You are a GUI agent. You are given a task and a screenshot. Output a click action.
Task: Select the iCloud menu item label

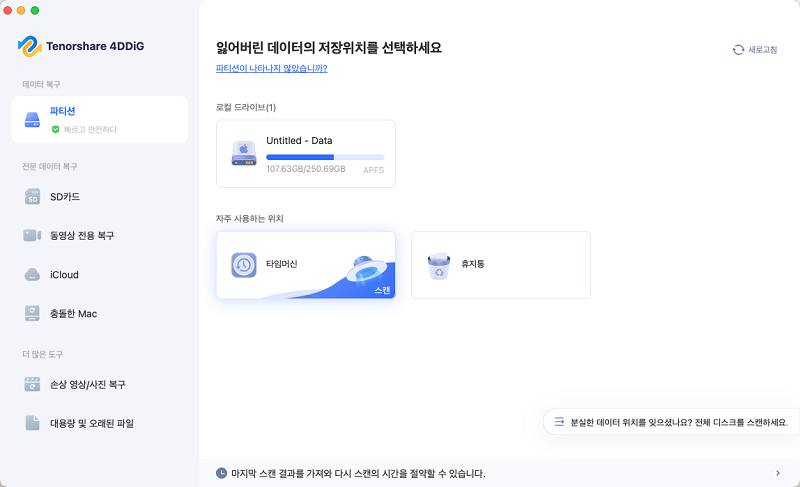pyautogui.click(x=64, y=274)
